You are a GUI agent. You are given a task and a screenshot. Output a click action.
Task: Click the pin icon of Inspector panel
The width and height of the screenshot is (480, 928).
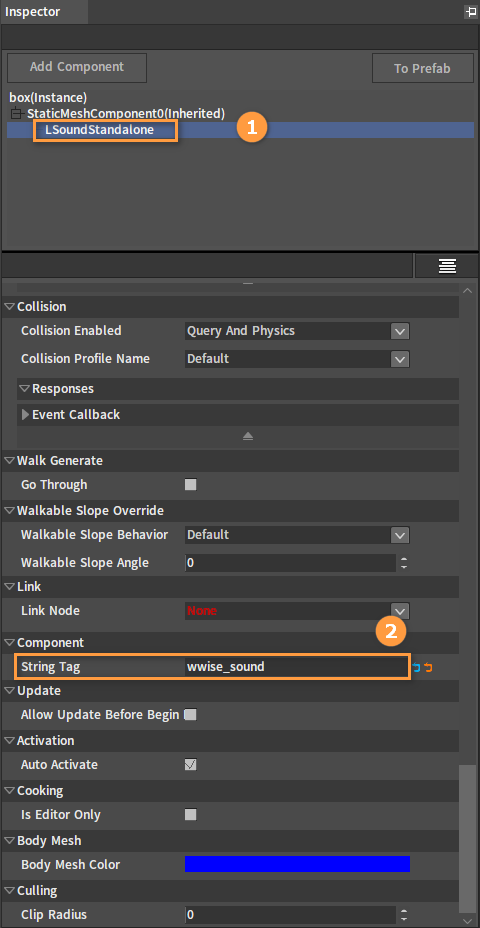pyautogui.click(x=471, y=11)
